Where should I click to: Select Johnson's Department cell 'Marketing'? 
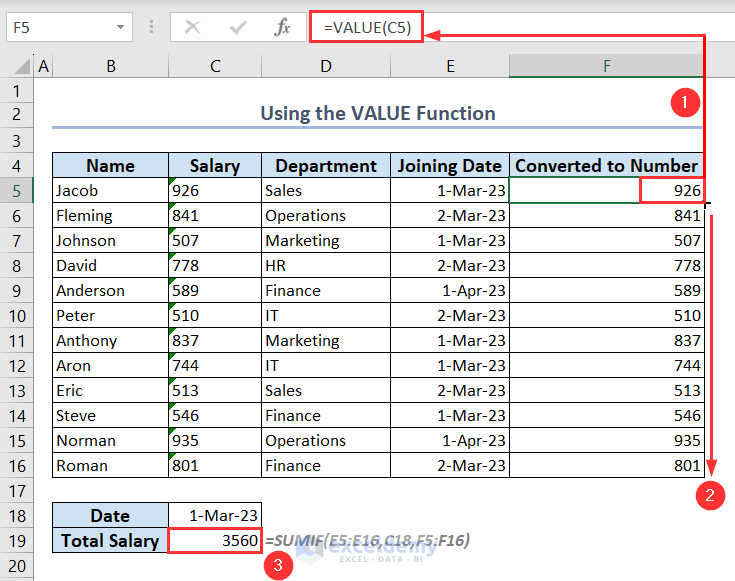[326, 241]
